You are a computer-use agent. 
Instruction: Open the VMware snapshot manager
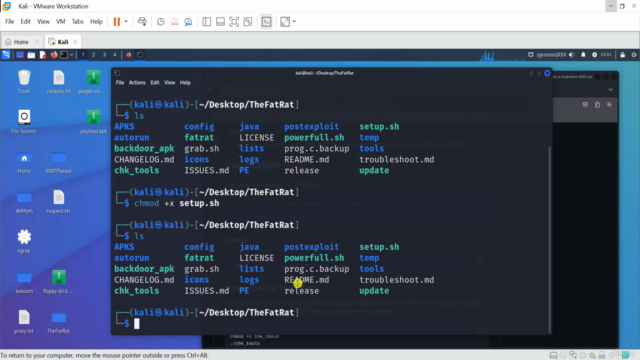188,22
